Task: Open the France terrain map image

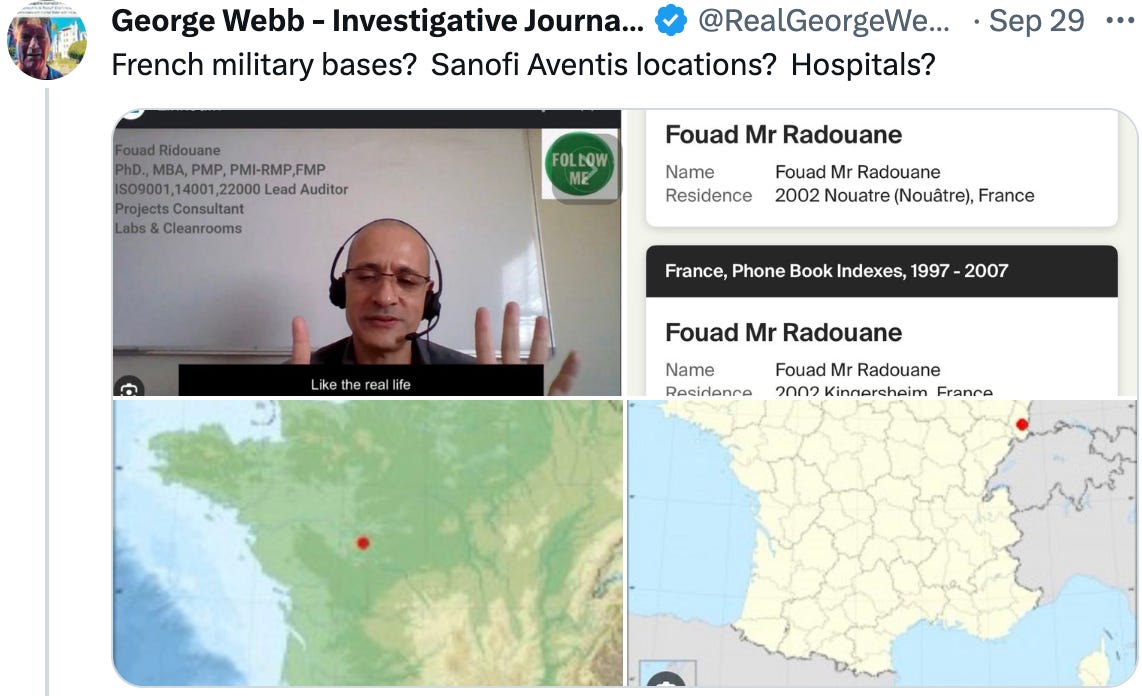Action: (x=368, y=543)
